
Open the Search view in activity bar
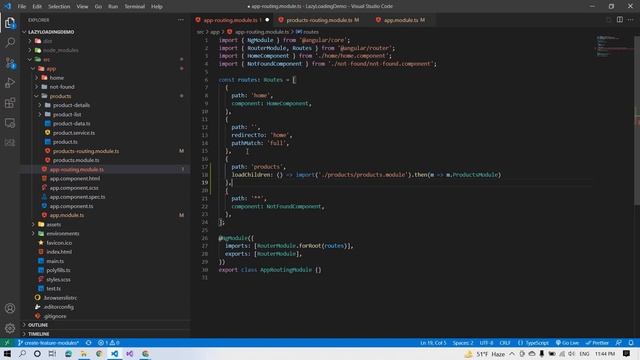(10, 42)
